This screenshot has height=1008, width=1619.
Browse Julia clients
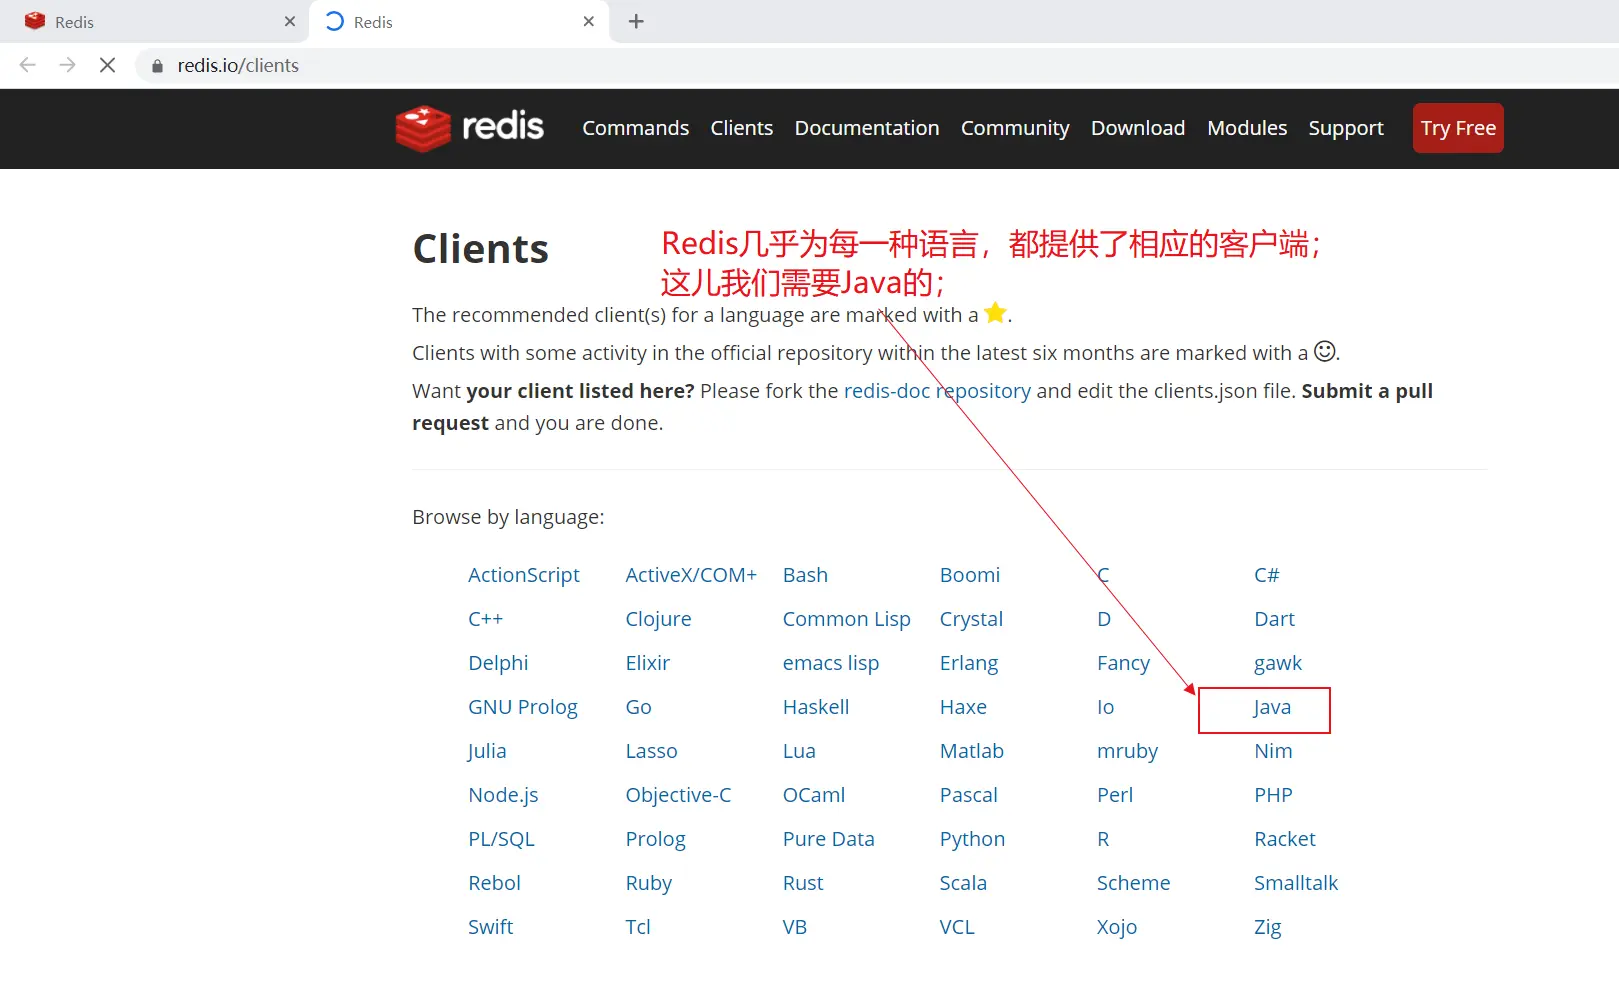click(487, 751)
